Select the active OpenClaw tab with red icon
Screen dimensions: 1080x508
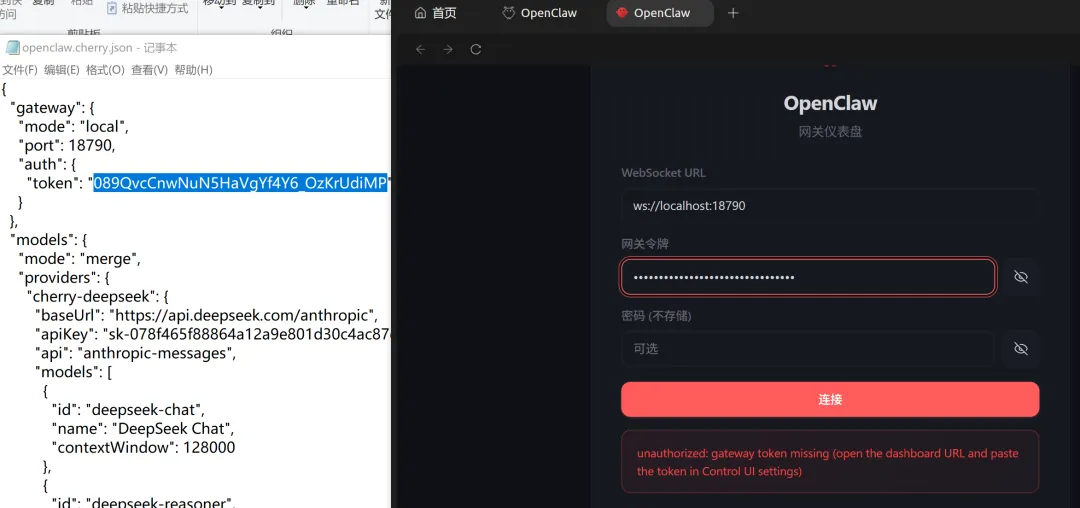click(x=659, y=13)
